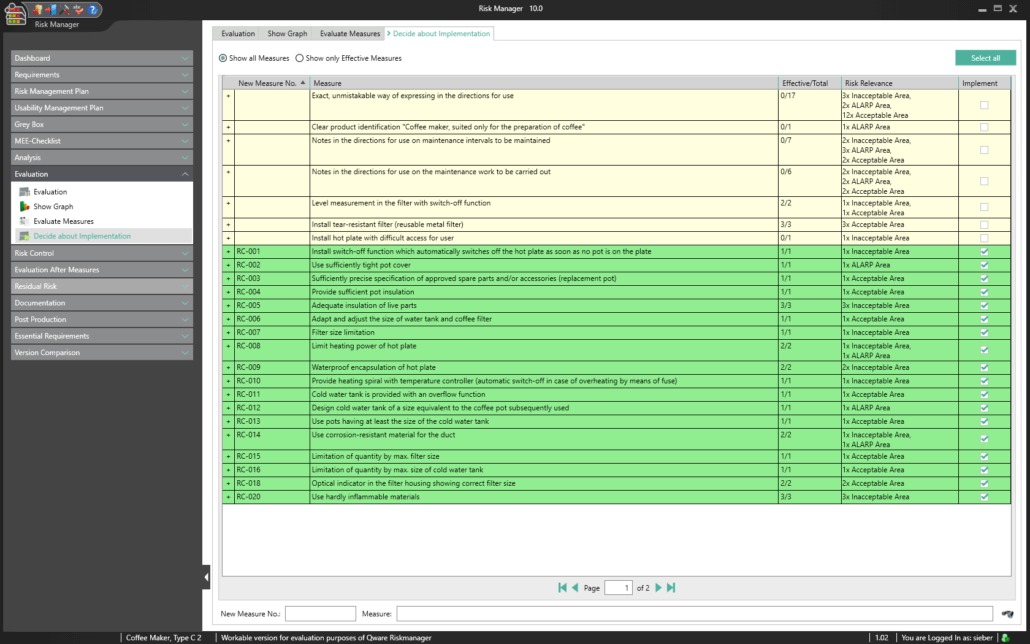Go to the first page of measures
The height and width of the screenshot is (644, 1030).
pos(562,587)
